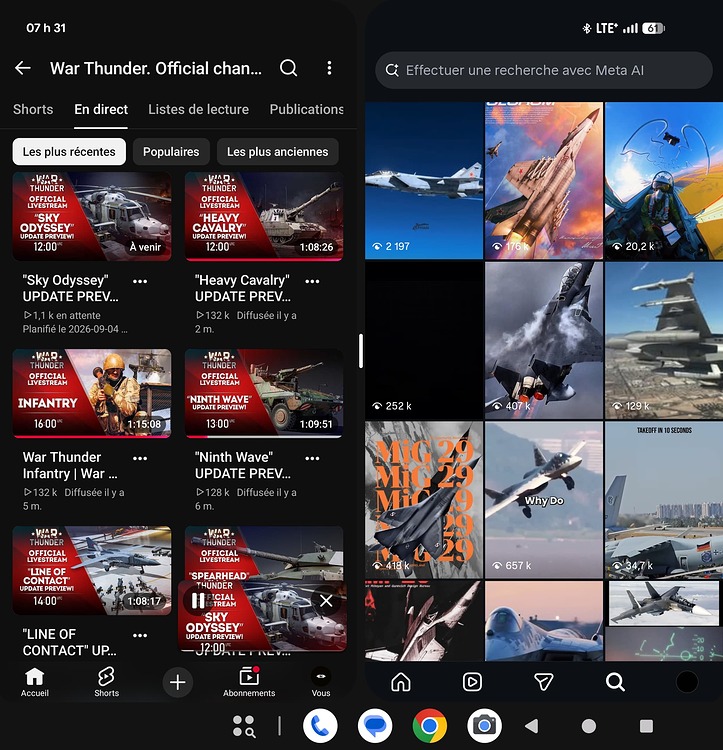Viewport: 723px width, 750px height.
Task: Tap the Android home navigation button
Action: tap(589, 726)
